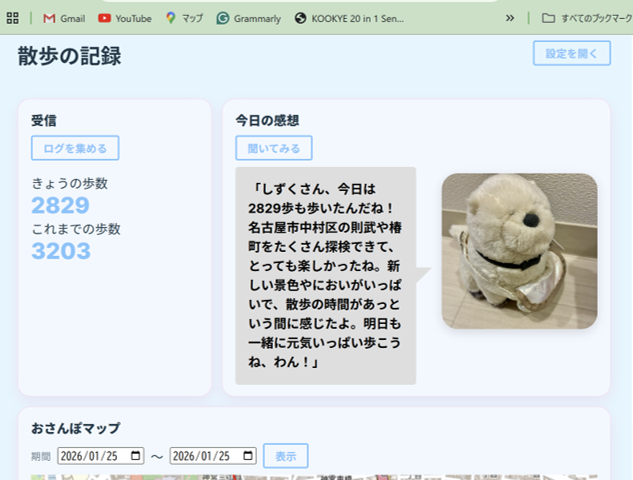
Task: Click the ログを集める button
Action: [x=75, y=148]
